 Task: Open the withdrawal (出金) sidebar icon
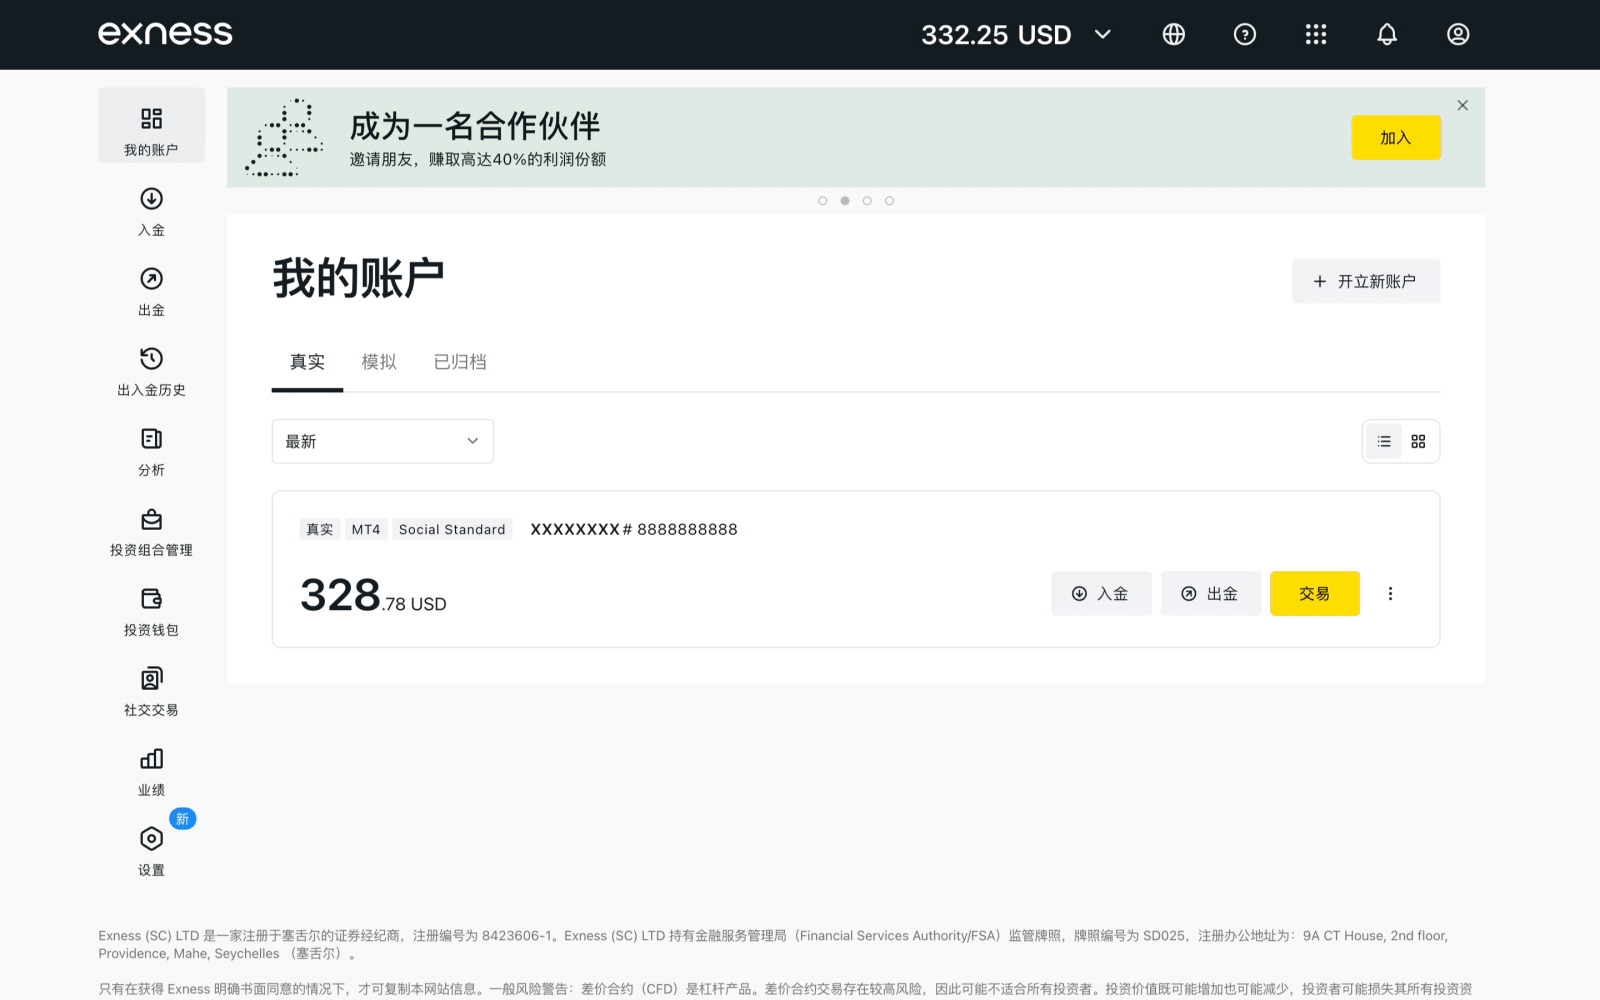click(x=151, y=279)
